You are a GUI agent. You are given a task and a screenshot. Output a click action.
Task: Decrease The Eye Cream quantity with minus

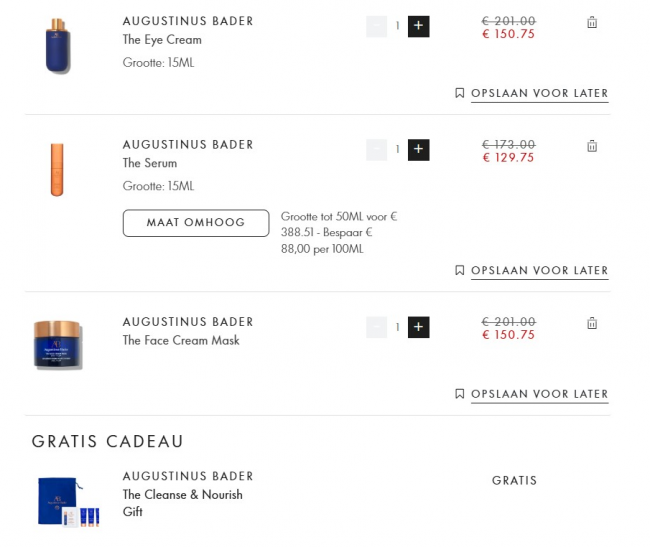(376, 26)
